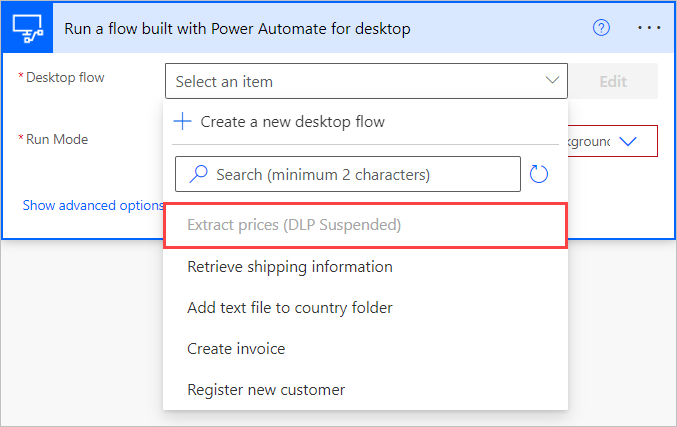Open the Run Mode dropdown chevron
This screenshot has height=427, width=677.
(627, 141)
